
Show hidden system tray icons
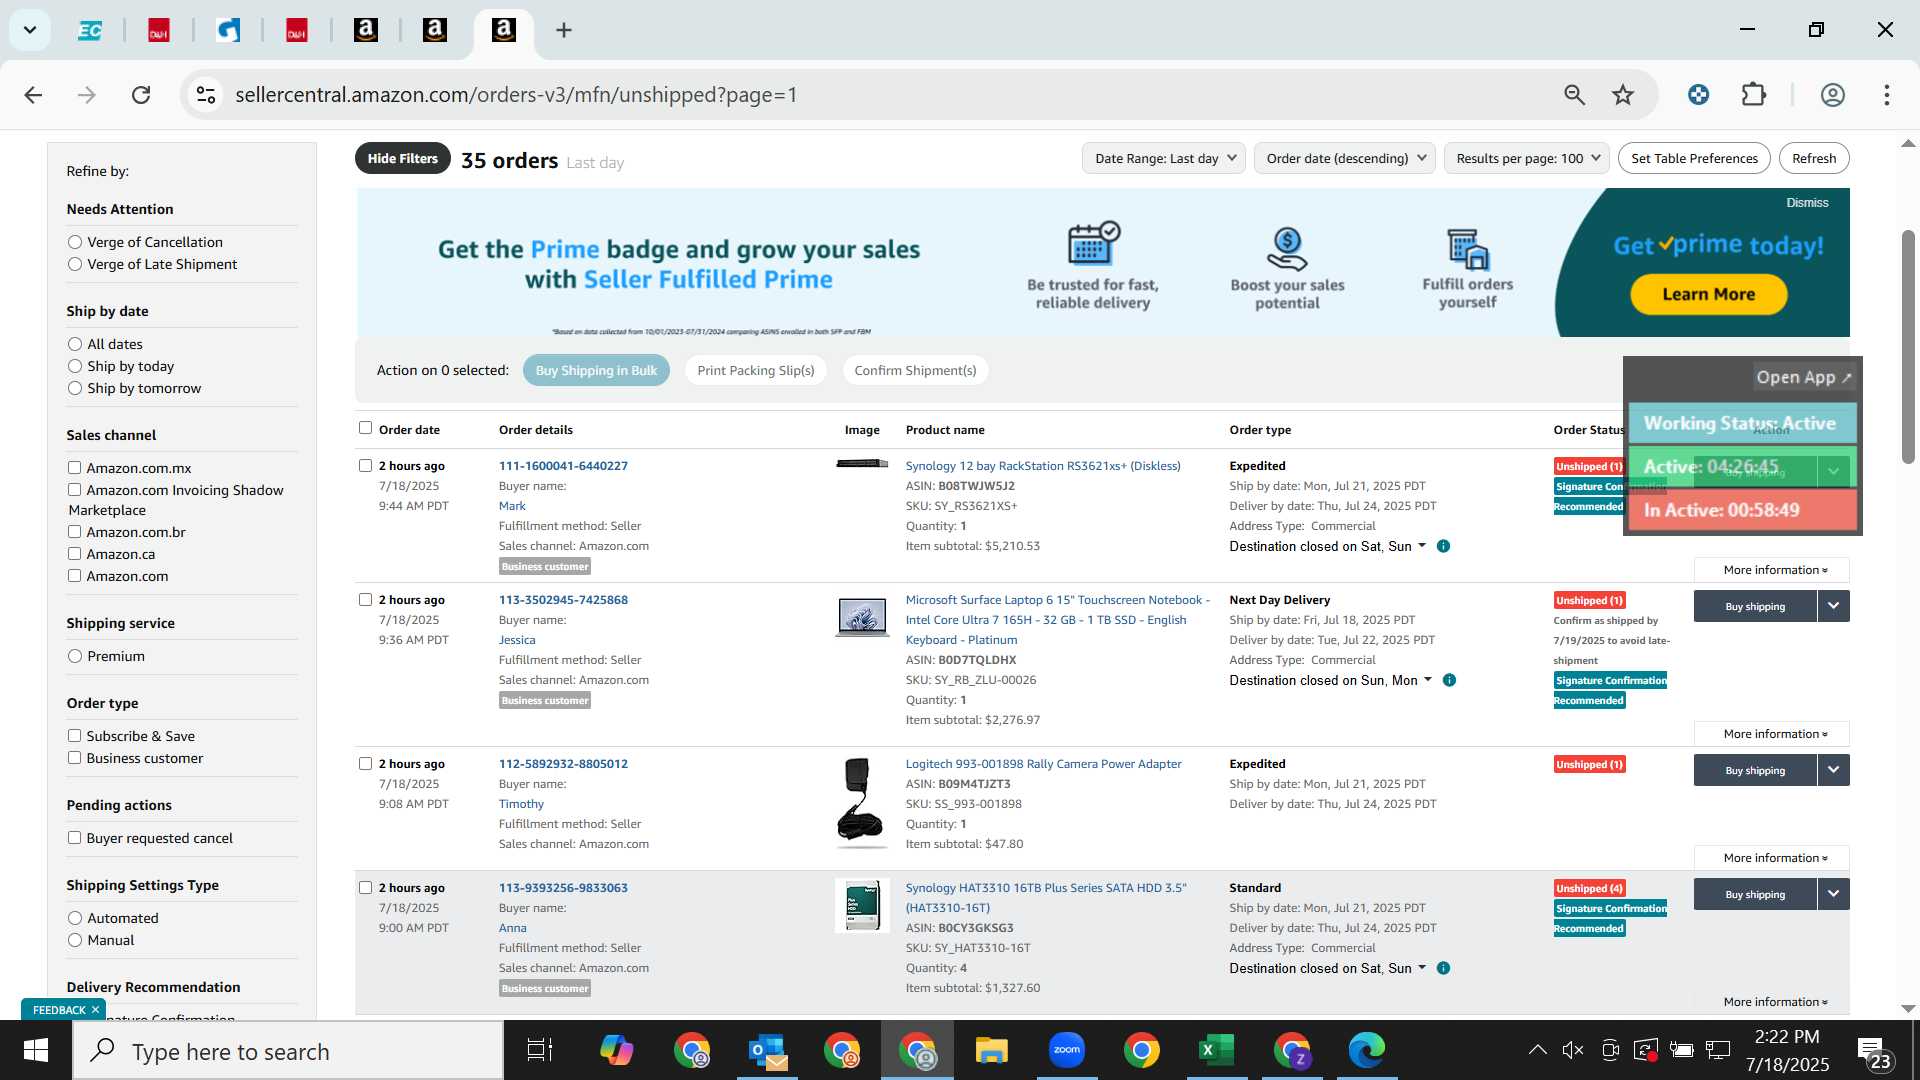coord(1537,1050)
